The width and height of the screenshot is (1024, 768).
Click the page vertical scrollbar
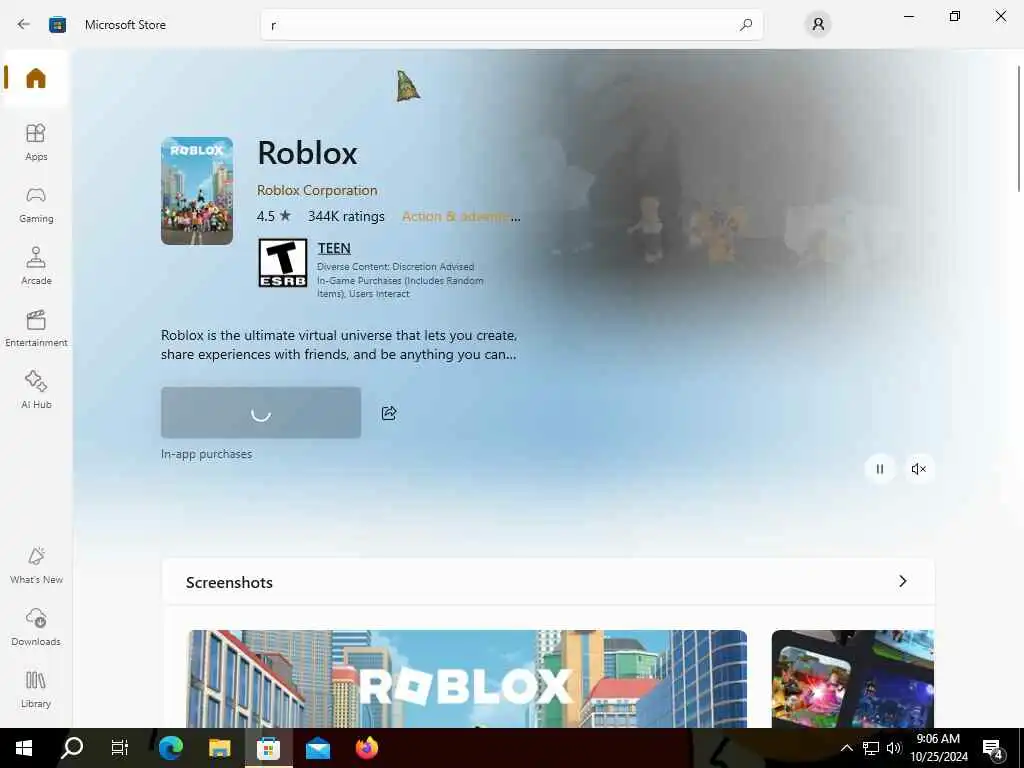point(1018,129)
